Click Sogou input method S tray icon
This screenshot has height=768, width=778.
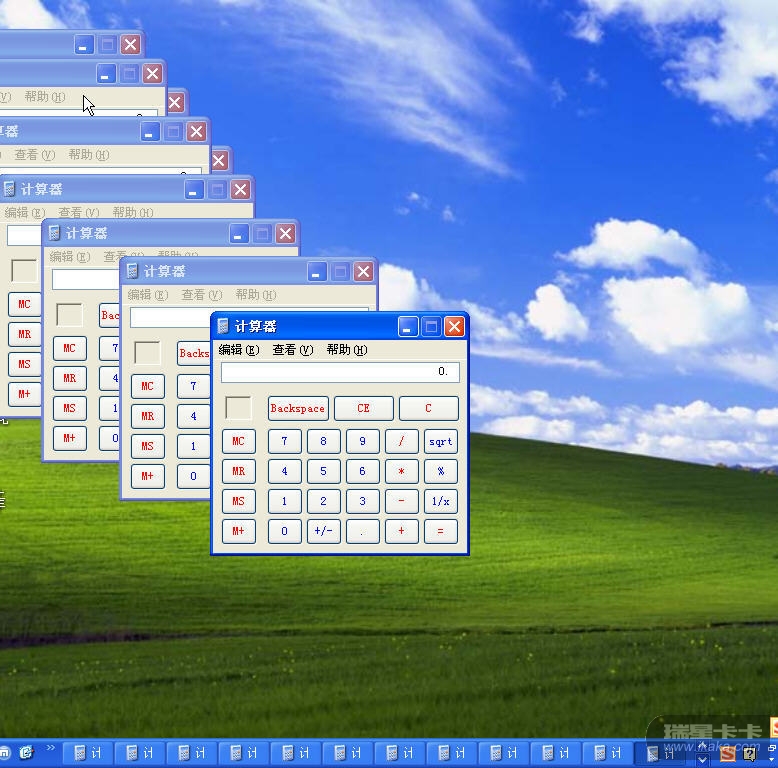tap(728, 754)
